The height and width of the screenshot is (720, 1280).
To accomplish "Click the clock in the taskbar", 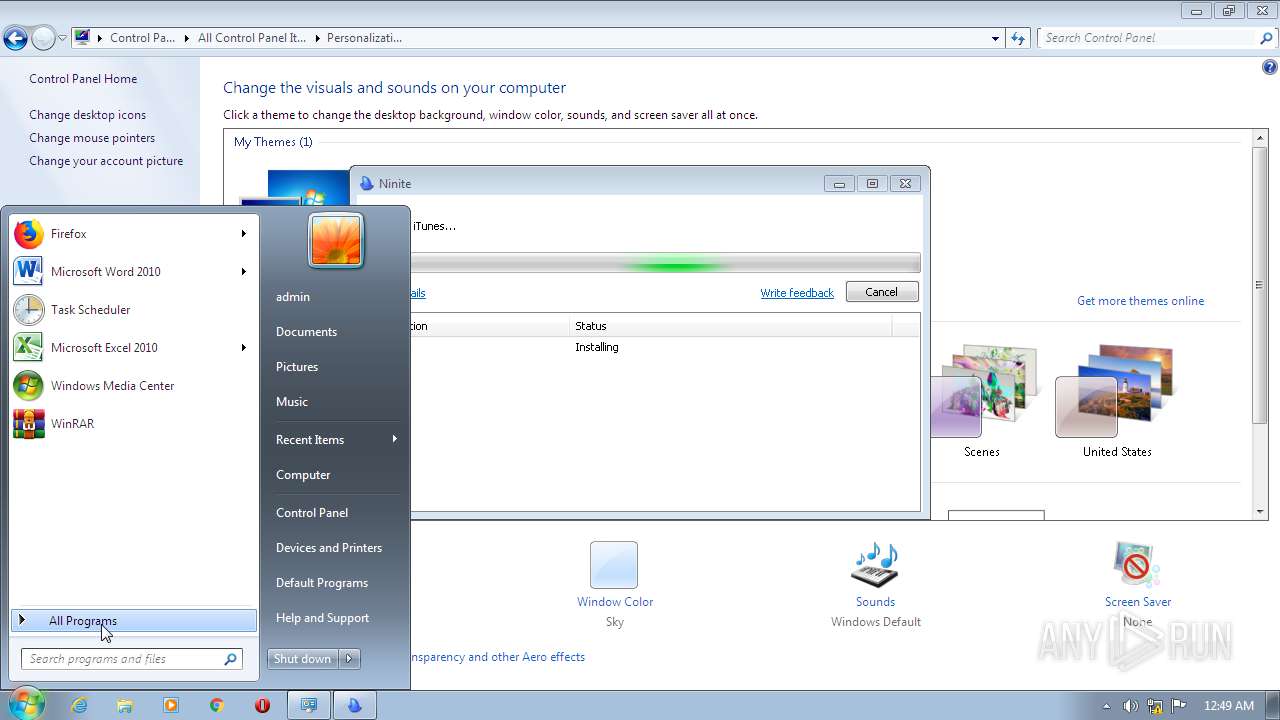I will click(1228, 706).
